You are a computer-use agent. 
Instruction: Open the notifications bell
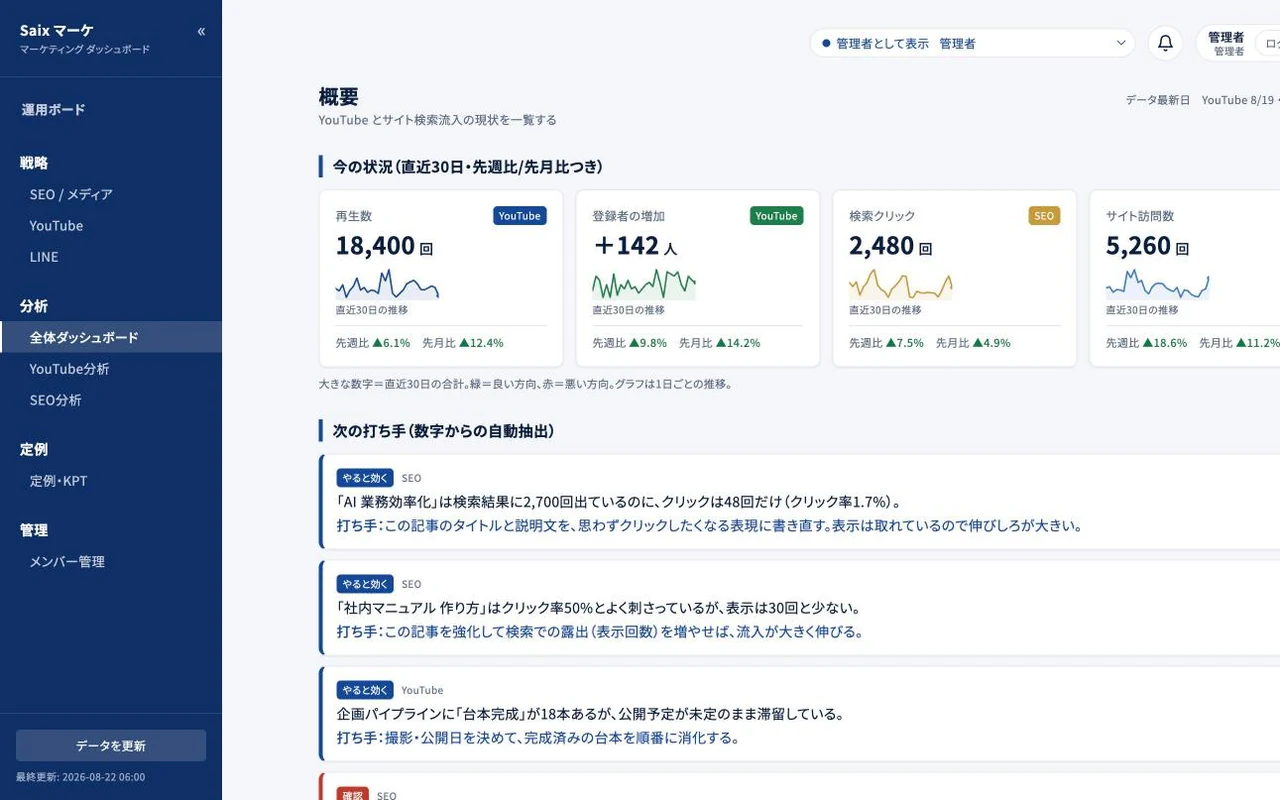point(1165,43)
